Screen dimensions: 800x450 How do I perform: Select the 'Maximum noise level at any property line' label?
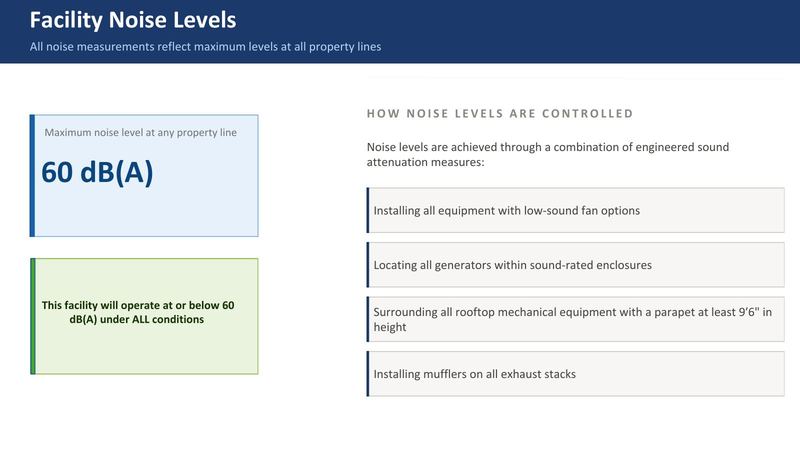pyautogui.click(x=140, y=133)
